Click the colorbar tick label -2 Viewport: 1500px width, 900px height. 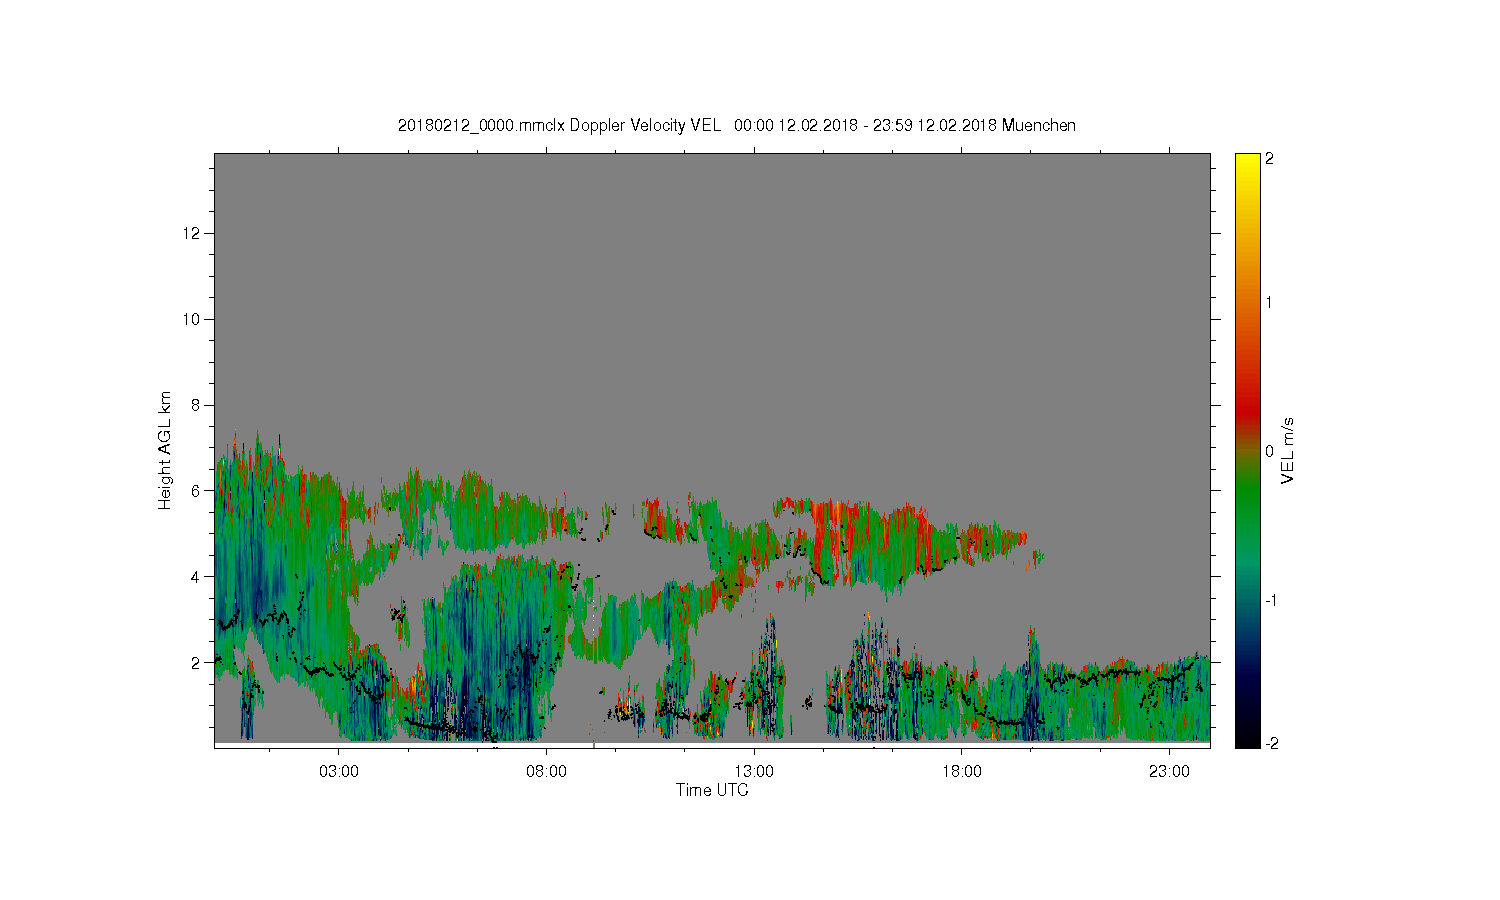coord(1270,743)
